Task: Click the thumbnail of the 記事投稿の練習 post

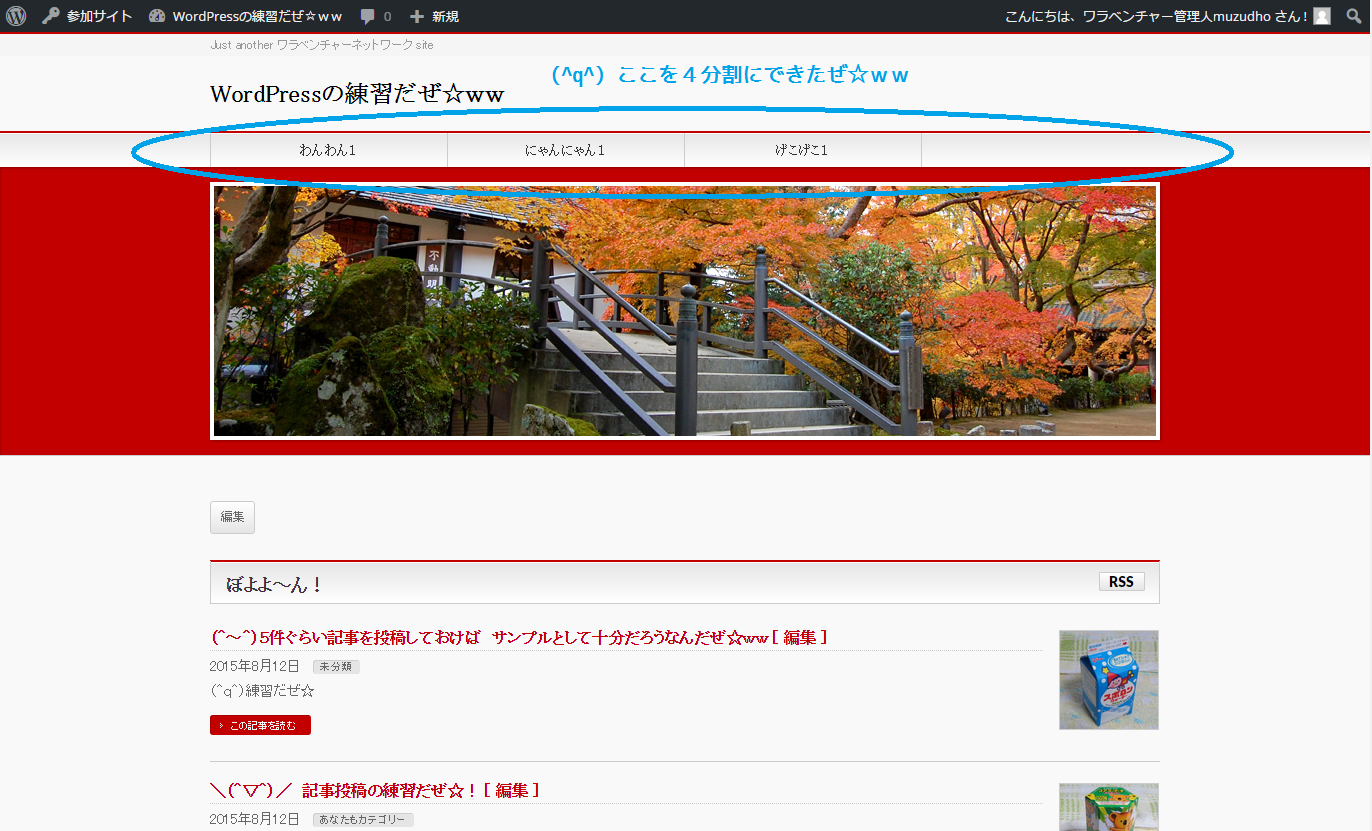Action: [x=1109, y=807]
